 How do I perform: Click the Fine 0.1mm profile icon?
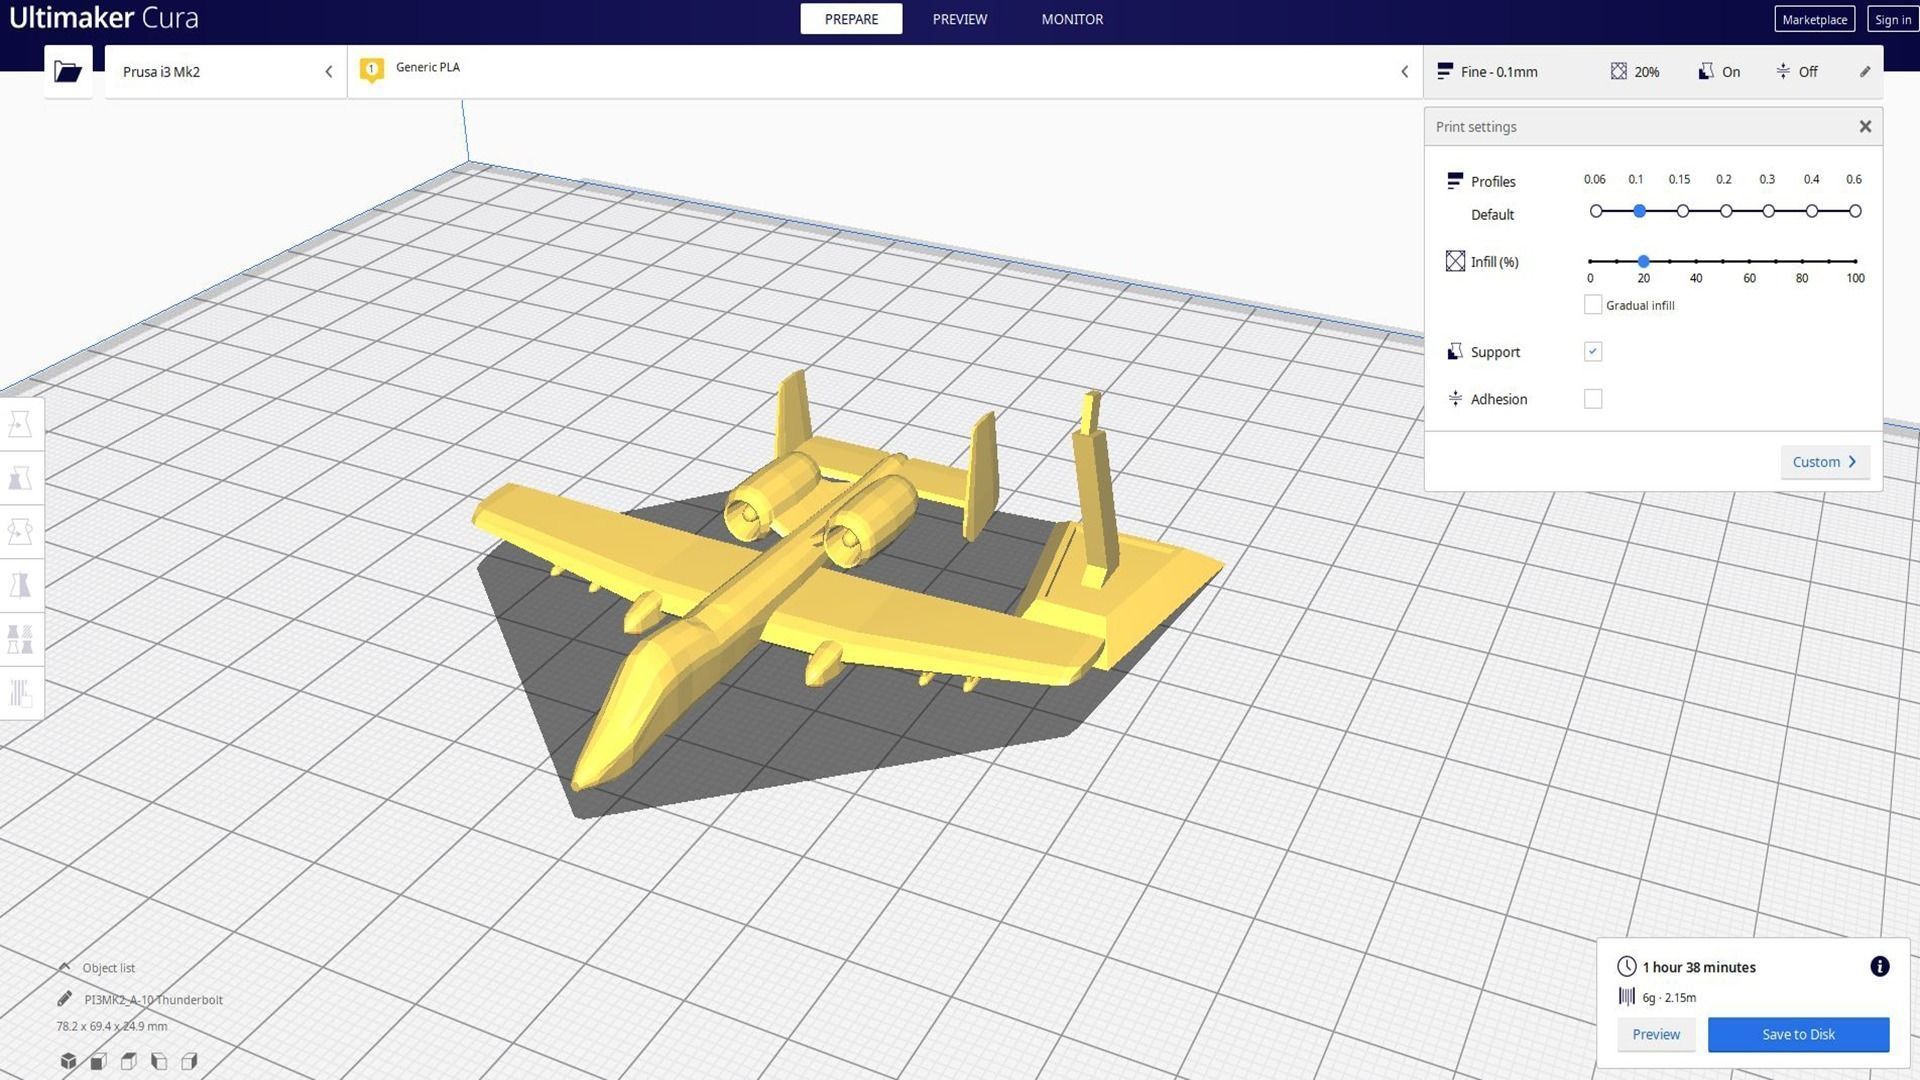click(x=1444, y=71)
